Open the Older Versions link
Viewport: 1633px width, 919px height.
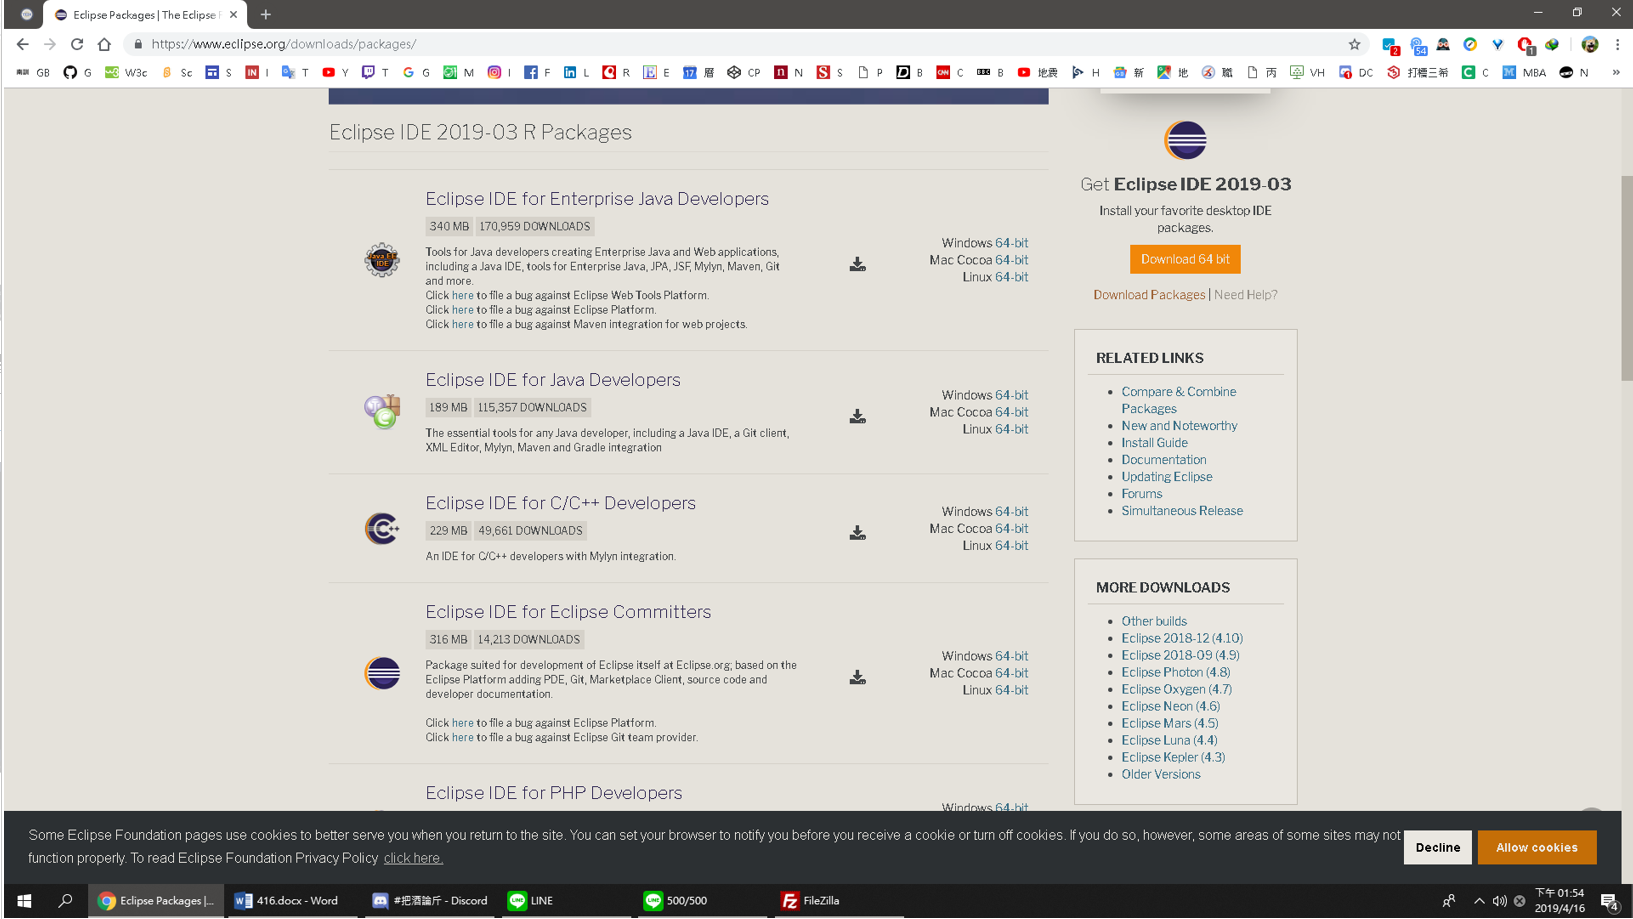(1160, 774)
